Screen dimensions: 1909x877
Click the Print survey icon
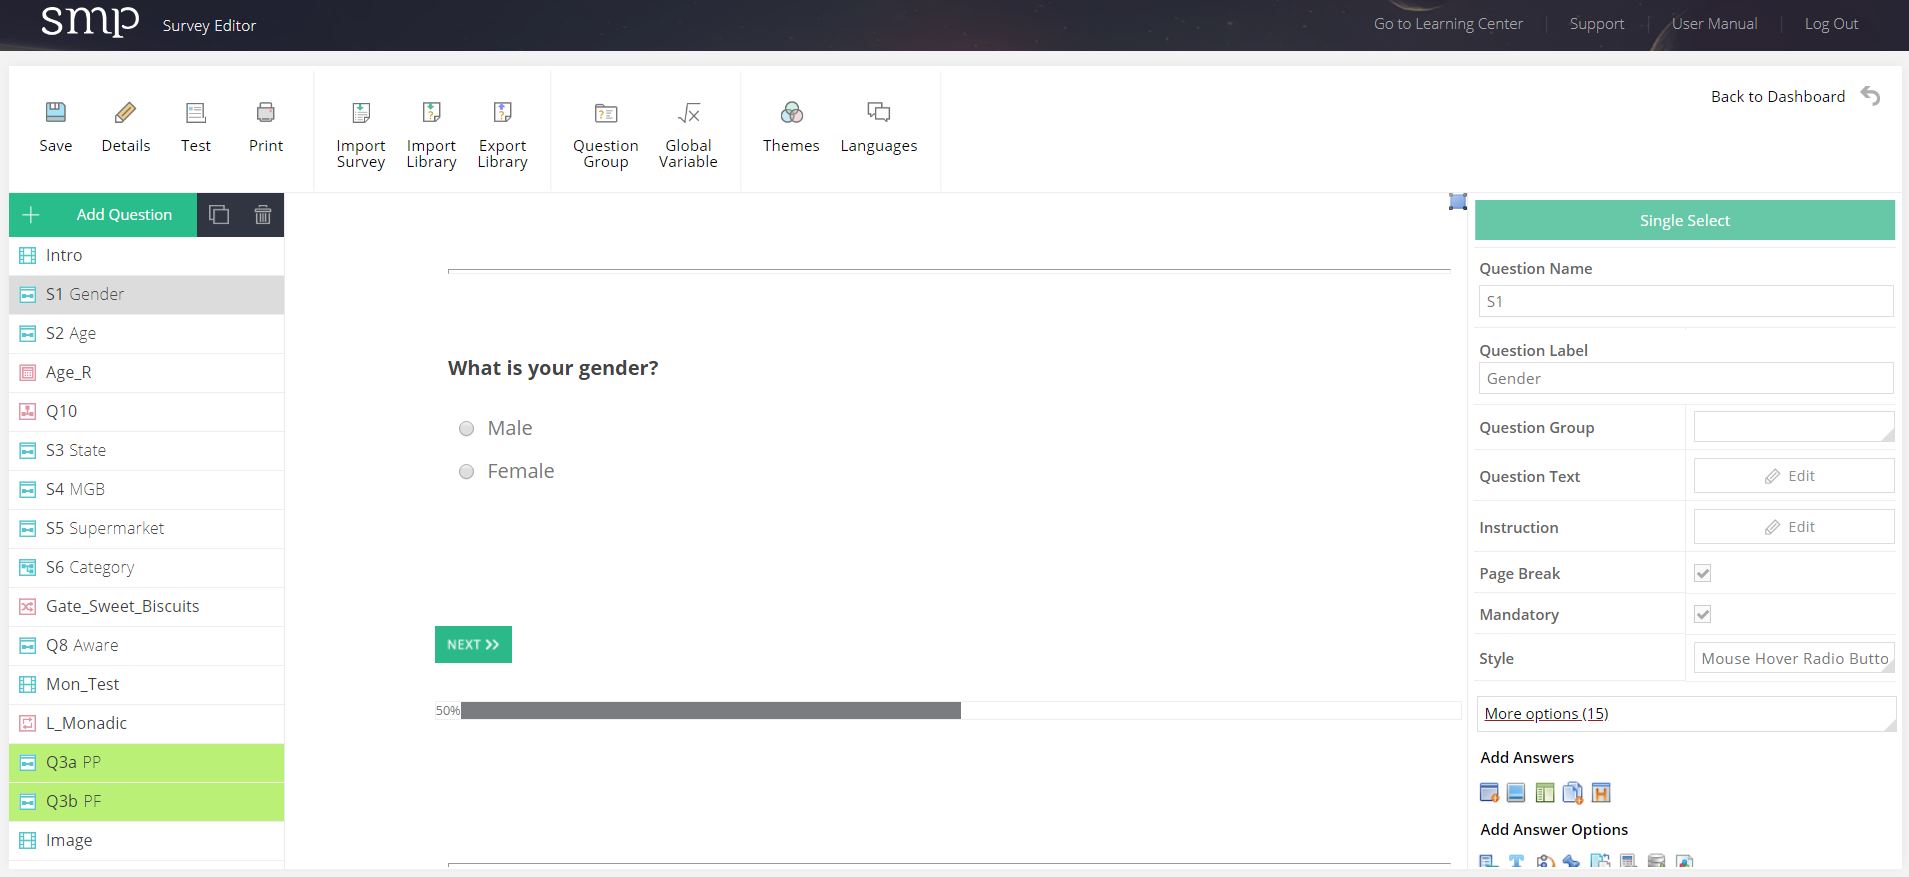point(265,113)
